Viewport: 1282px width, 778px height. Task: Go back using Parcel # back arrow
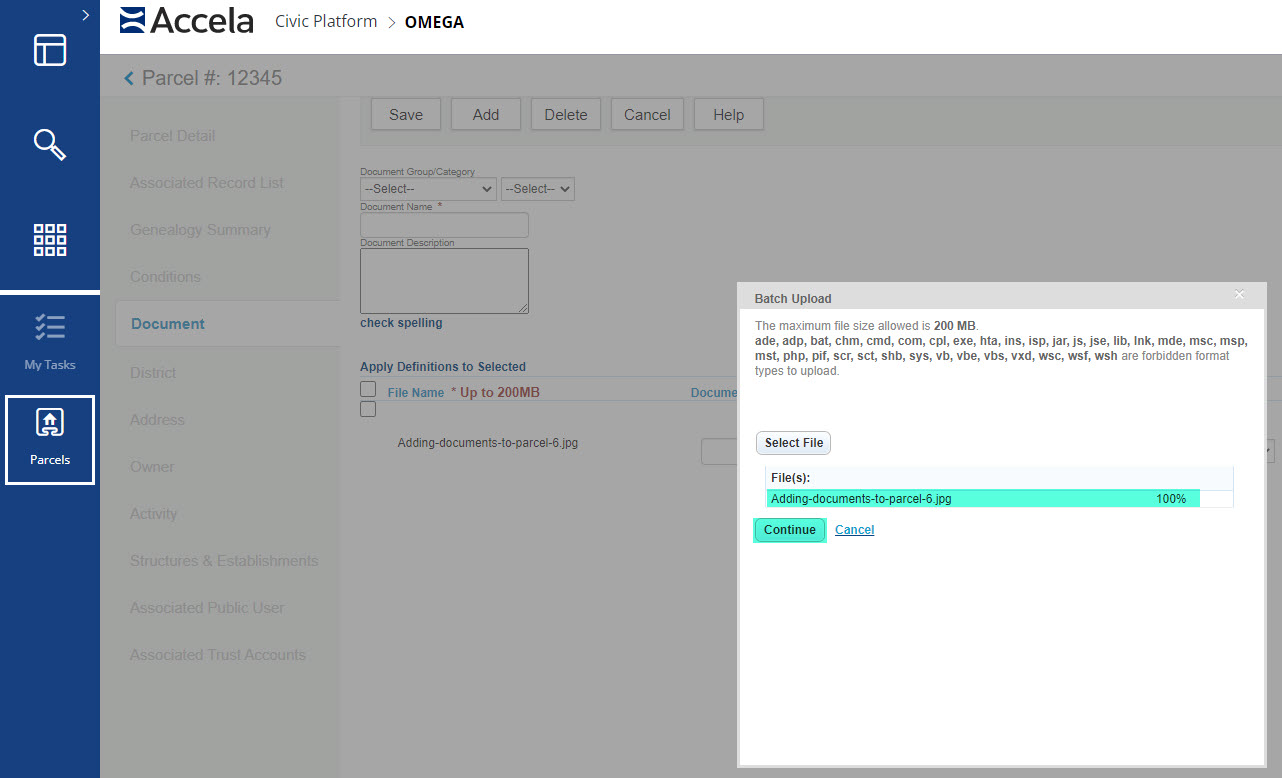(x=128, y=78)
